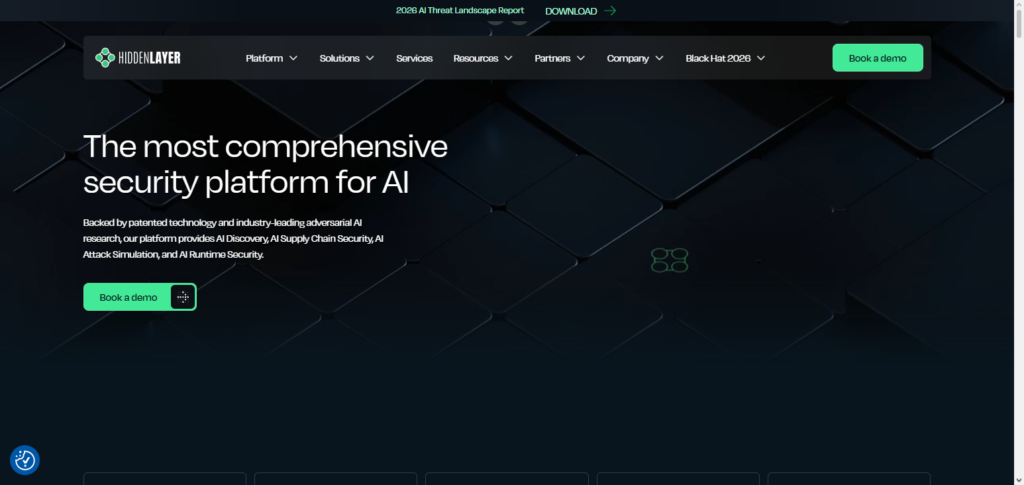Click the arrow icon inside hero Book a demo

(183, 297)
